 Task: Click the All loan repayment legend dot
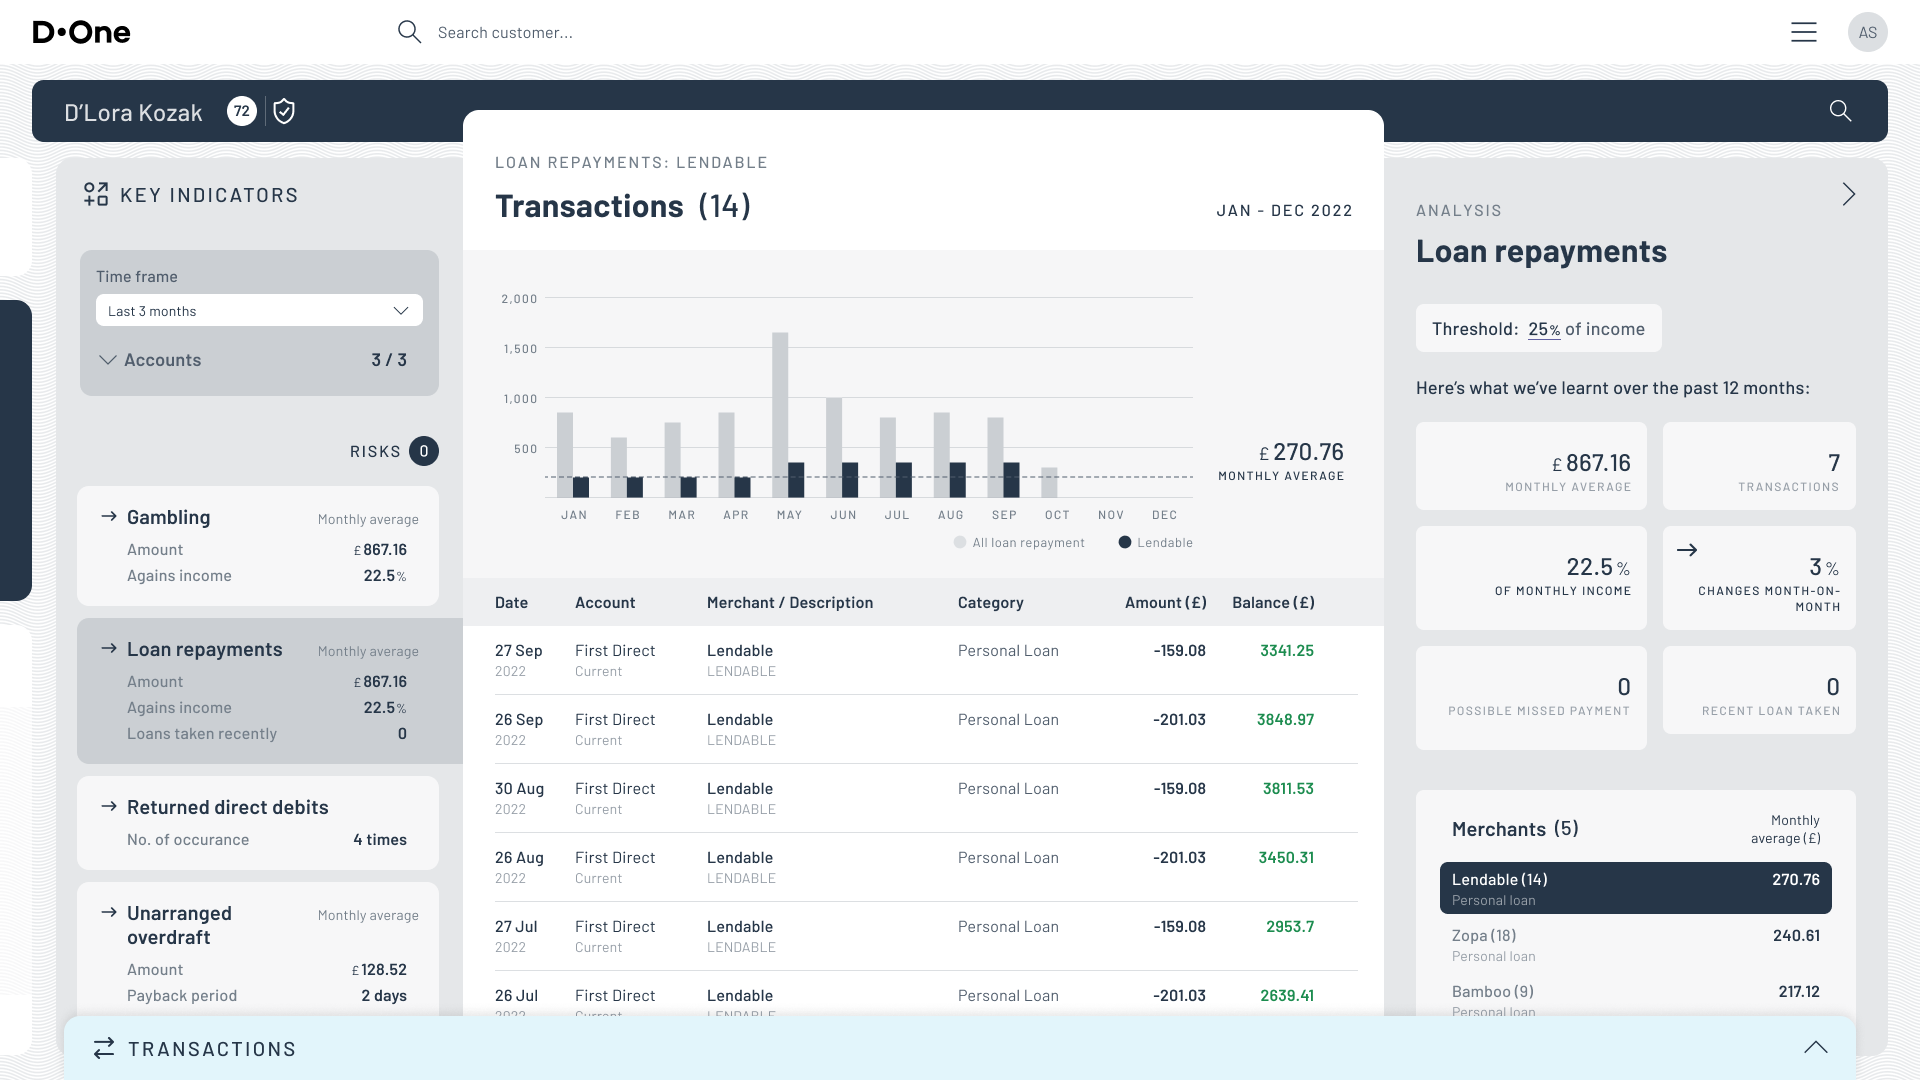point(960,543)
